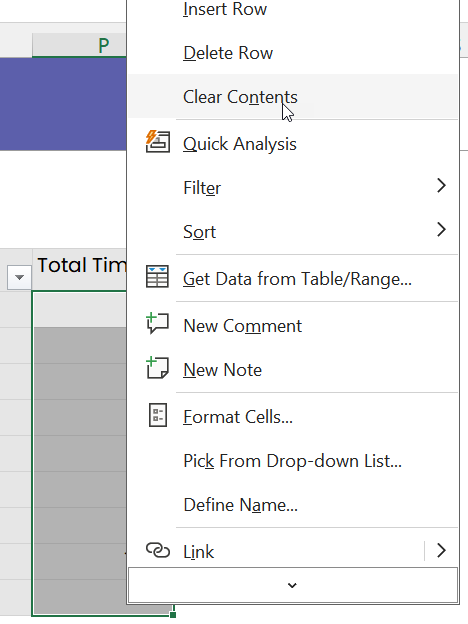Click the Link chain icon
The width and height of the screenshot is (468, 624).
(x=158, y=550)
